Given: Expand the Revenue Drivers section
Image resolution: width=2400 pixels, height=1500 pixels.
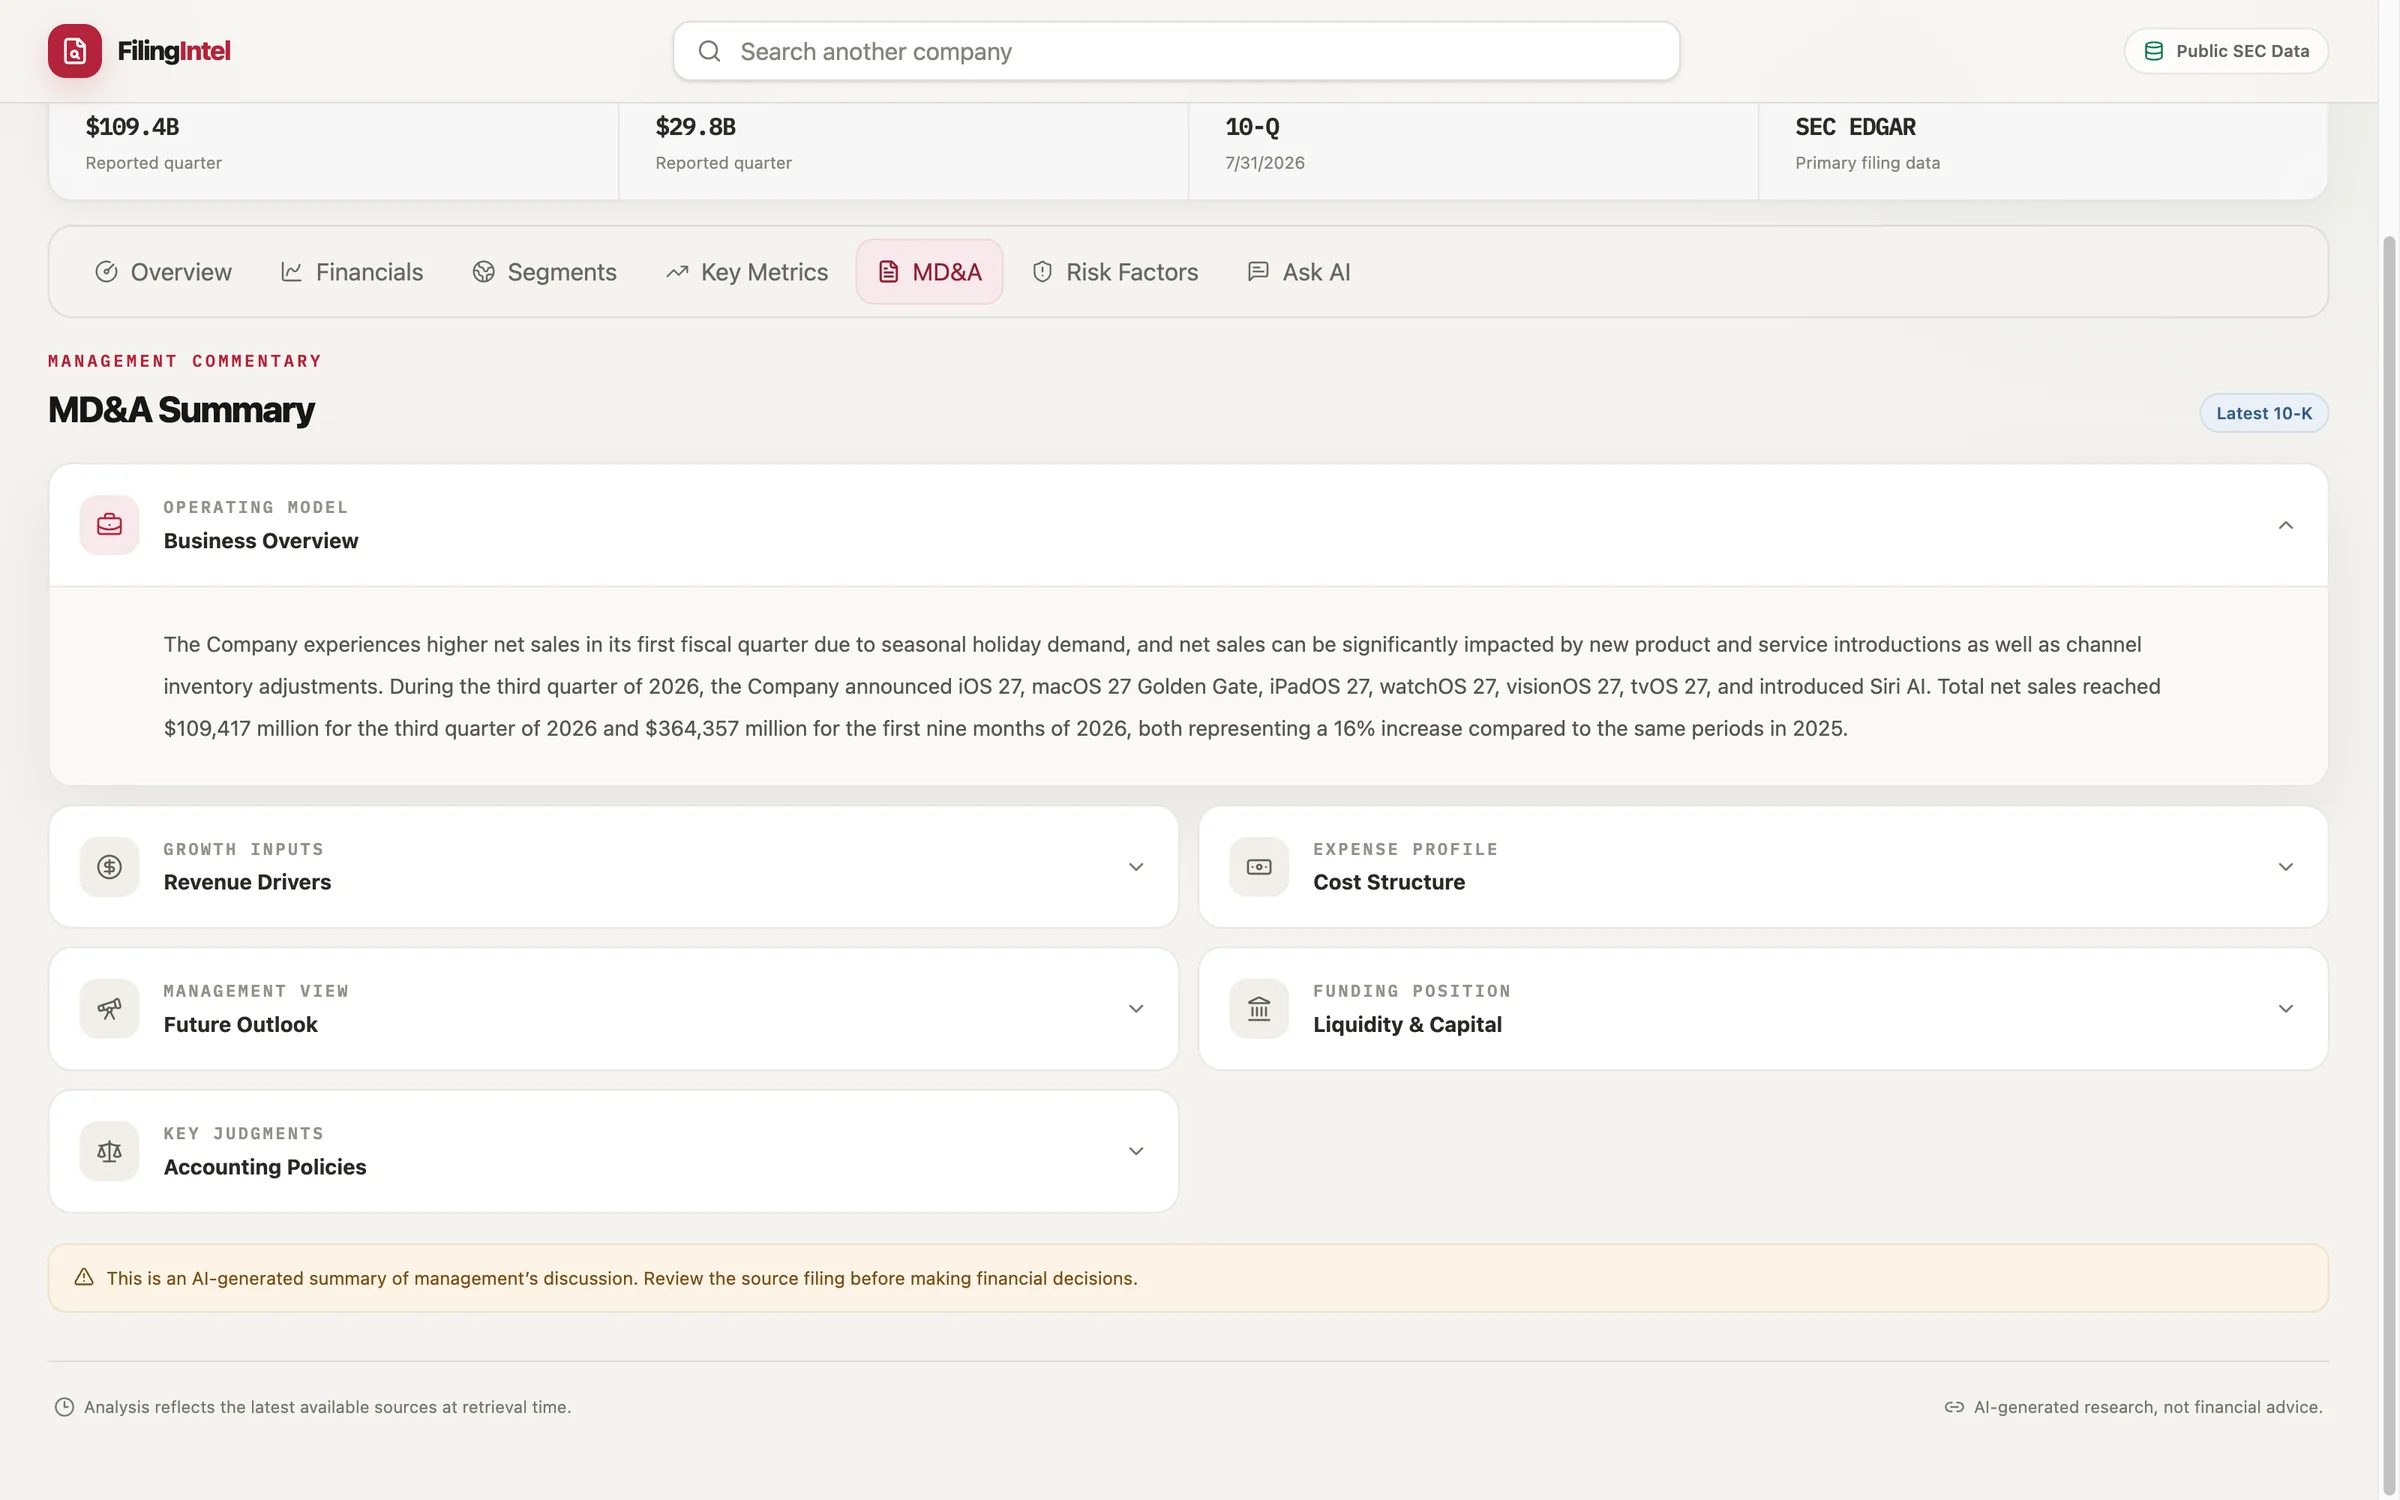Looking at the screenshot, I should (x=1136, y=867).
